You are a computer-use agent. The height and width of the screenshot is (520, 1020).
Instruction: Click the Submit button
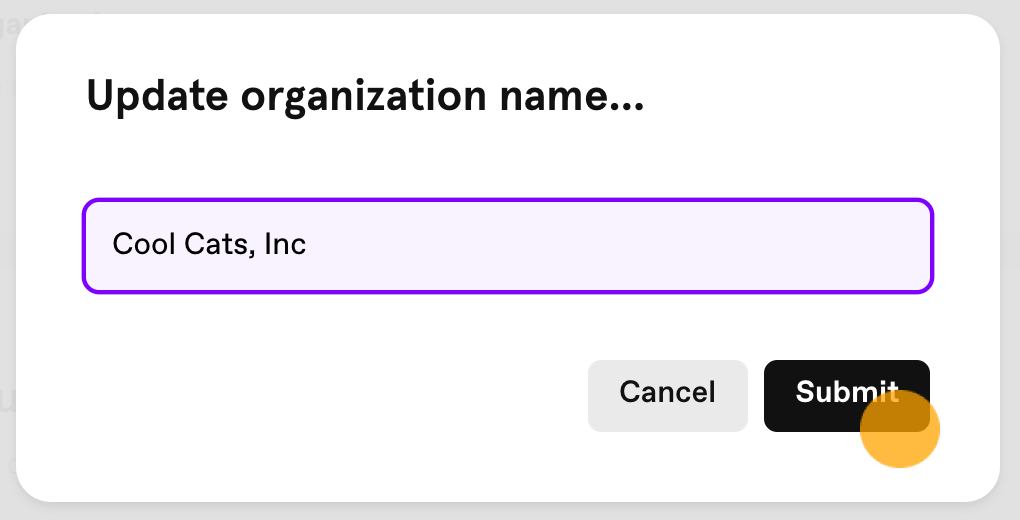pos(846,396)
